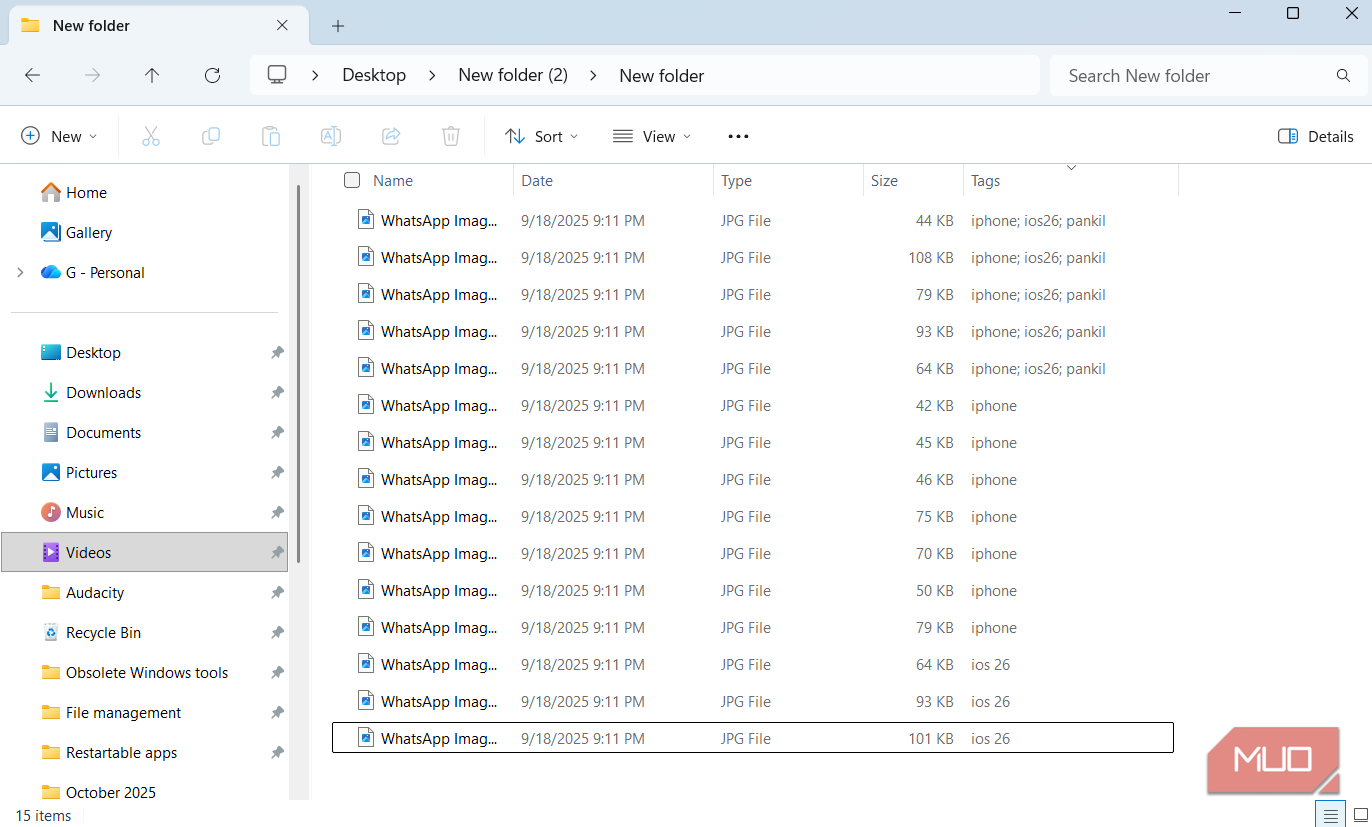Click the This PC monitor icon
1372x827 pixels.
click(277, 75)
